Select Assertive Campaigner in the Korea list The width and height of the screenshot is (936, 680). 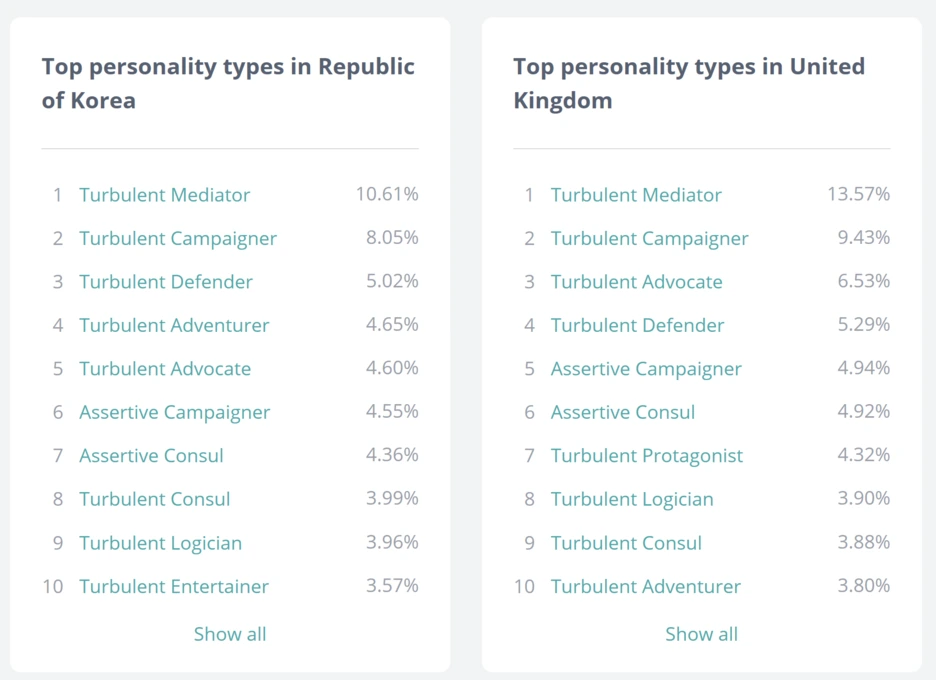174,412
